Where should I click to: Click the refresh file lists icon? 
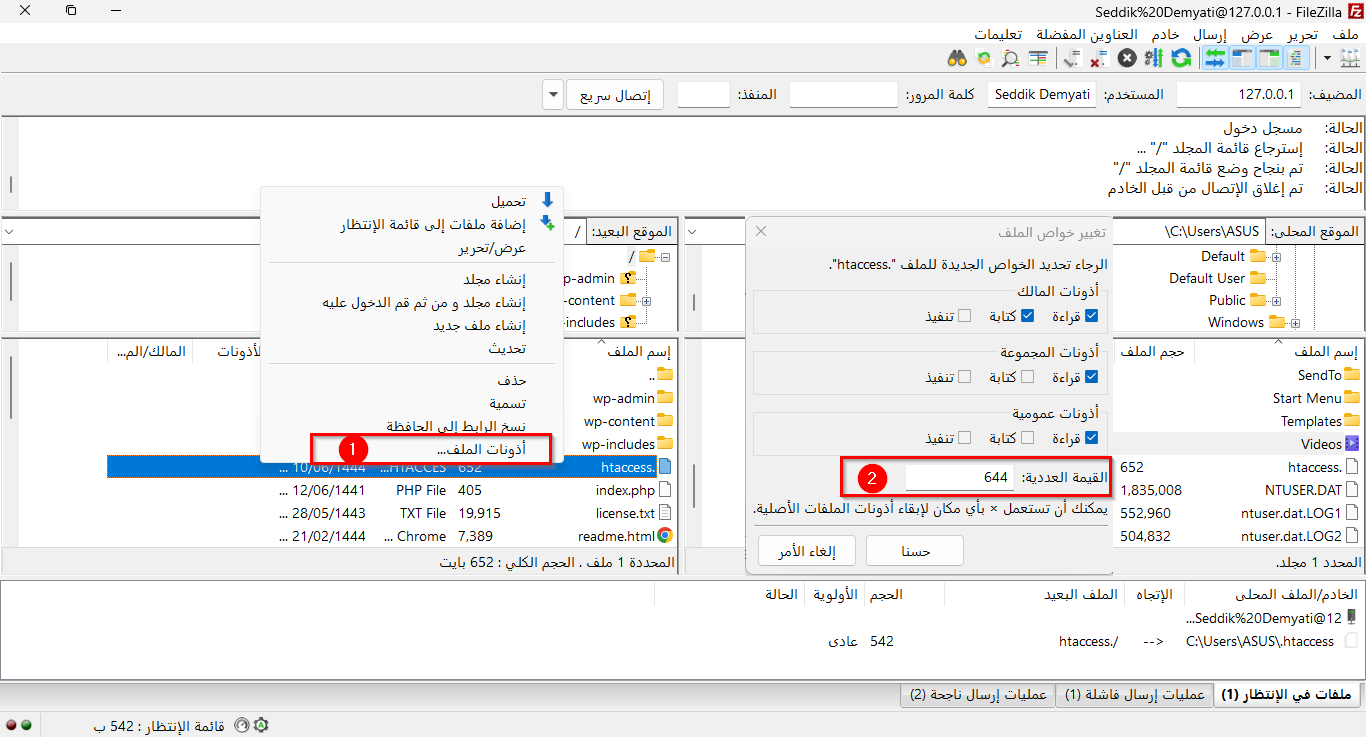(1181, 59)
